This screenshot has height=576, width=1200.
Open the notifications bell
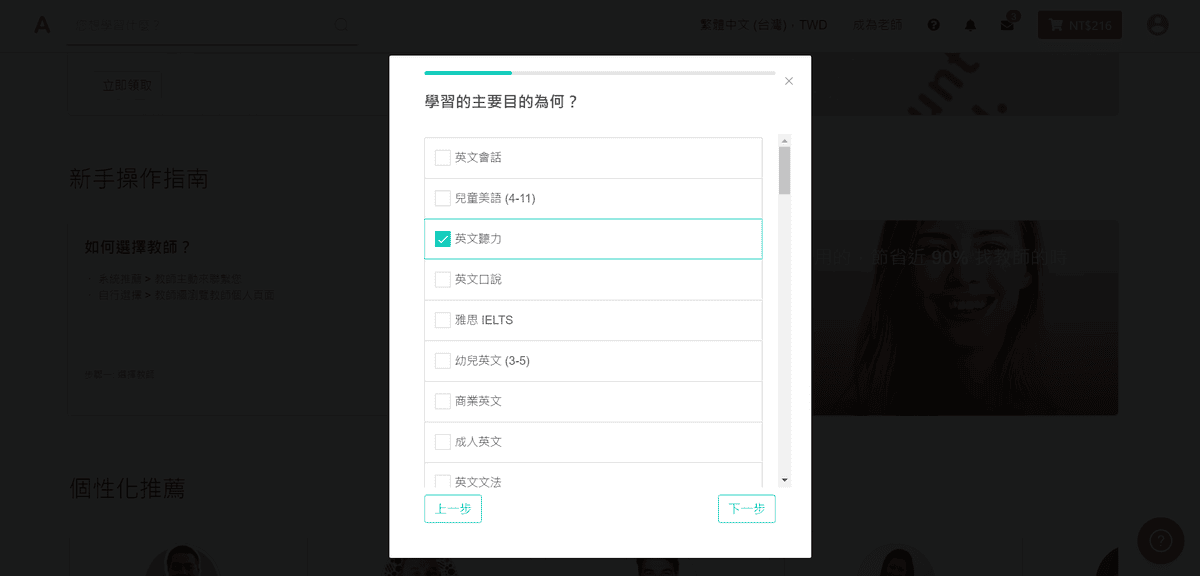click(970, 24)
